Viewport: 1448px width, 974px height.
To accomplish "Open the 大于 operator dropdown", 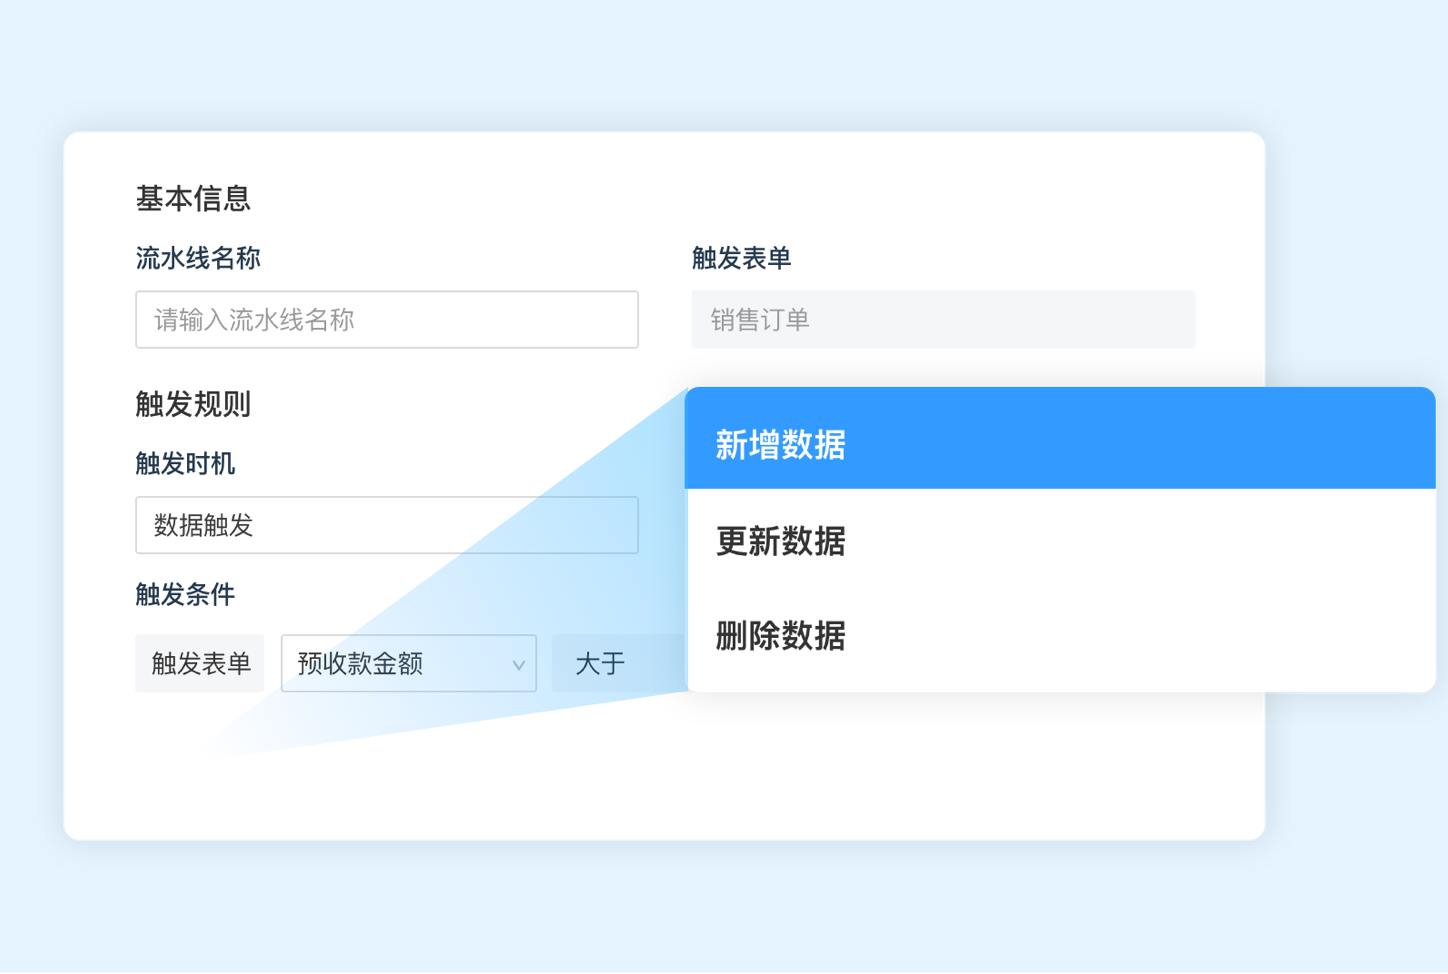I will (x=610, y=663).
